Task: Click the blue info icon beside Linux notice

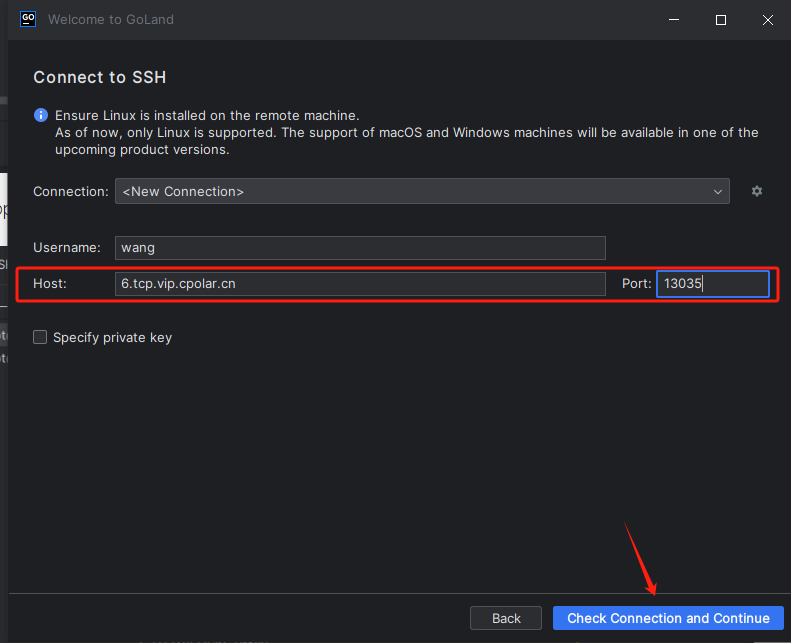Action: click(41, 115)
